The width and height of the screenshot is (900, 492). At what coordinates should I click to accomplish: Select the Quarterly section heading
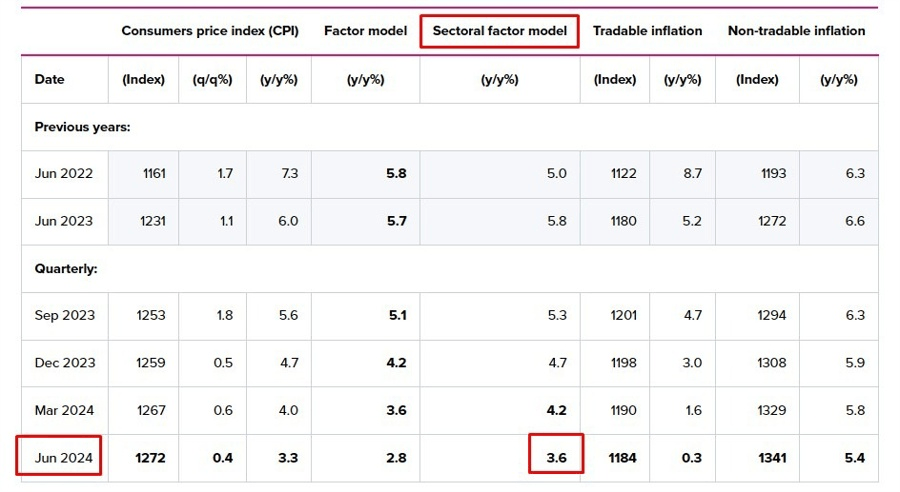[x=65, y=269]
